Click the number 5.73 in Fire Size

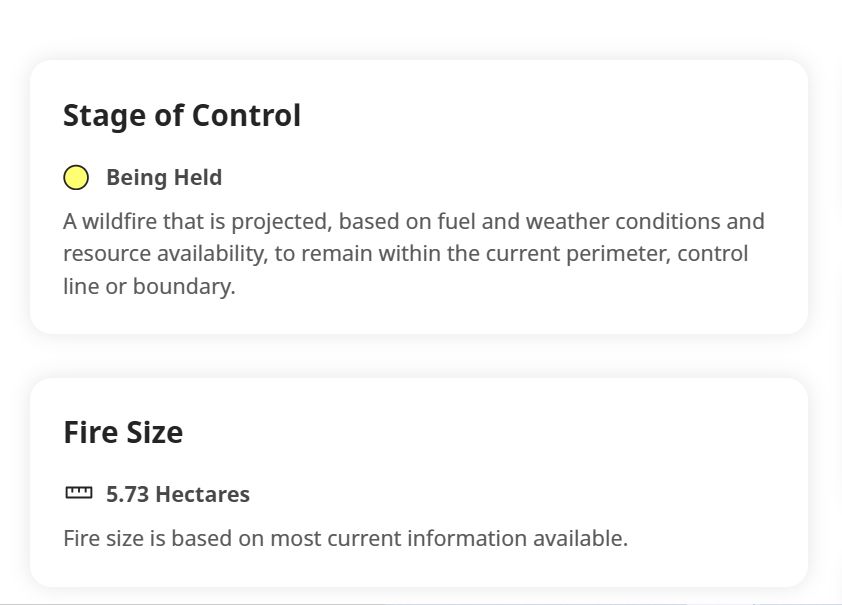pyautogui.click(x=127, y=494)
